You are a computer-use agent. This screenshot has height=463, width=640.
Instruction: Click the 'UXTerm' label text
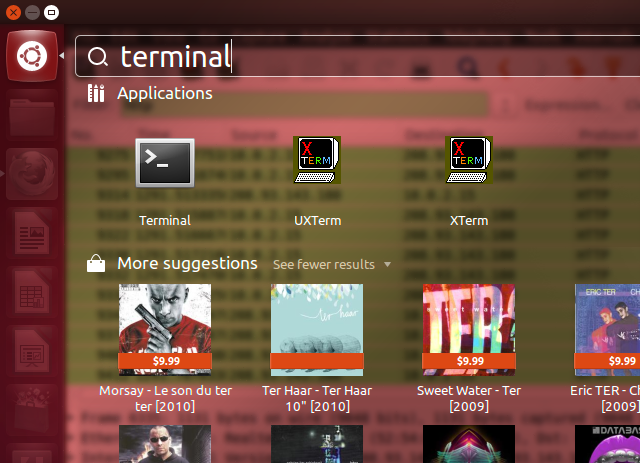318,220
